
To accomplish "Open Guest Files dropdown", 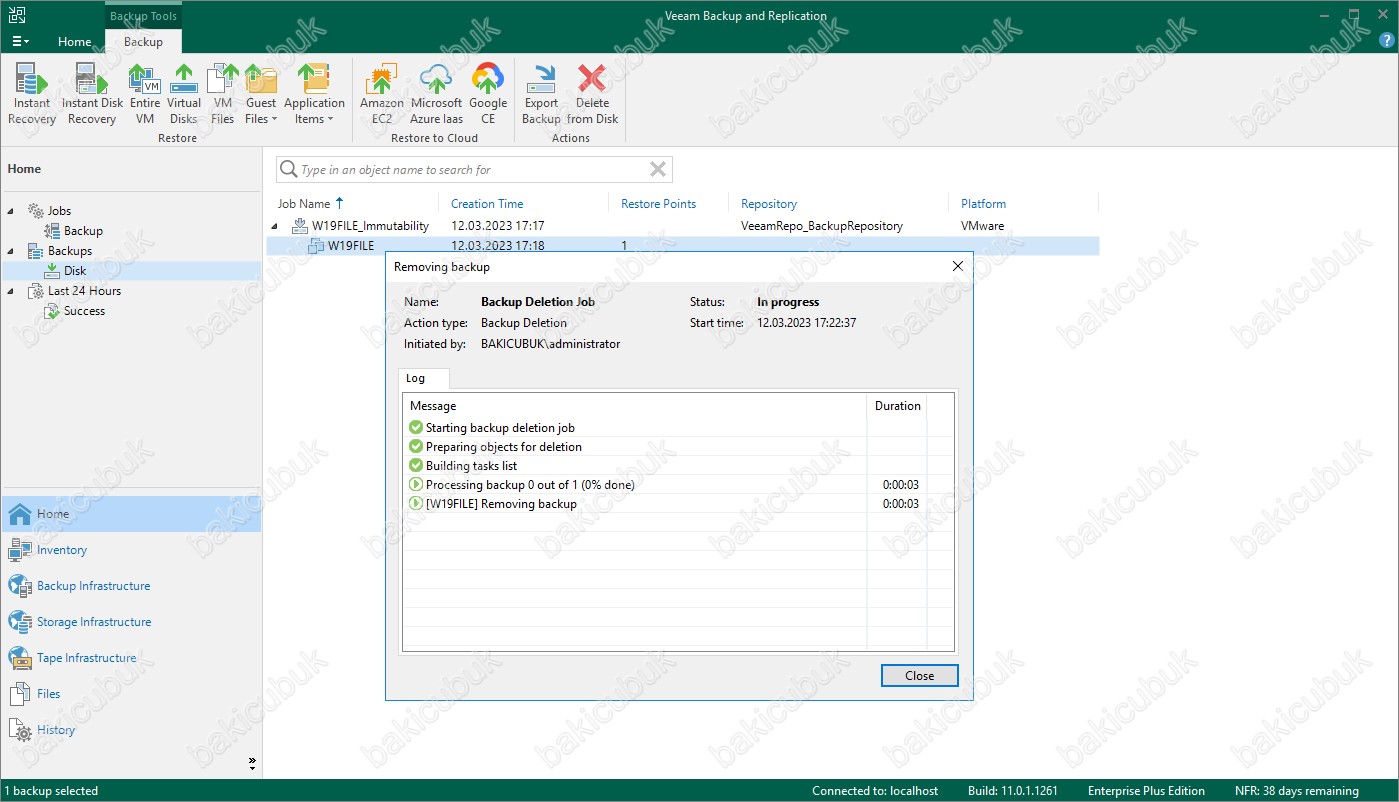I will point(261,94).
